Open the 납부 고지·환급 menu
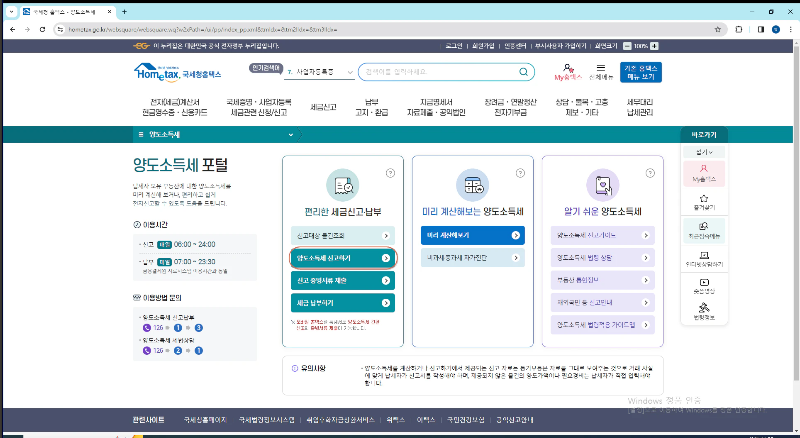Image resolution: width=800 pixels, height=438 pixels. (x=371, y=107)
